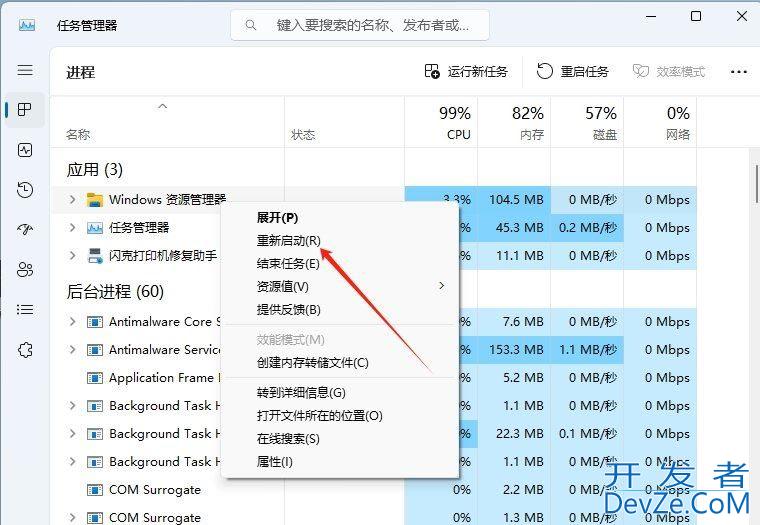Open the Performance sidebar icon
The height and width of the screenshot is (525, 760).
point(25,150)
